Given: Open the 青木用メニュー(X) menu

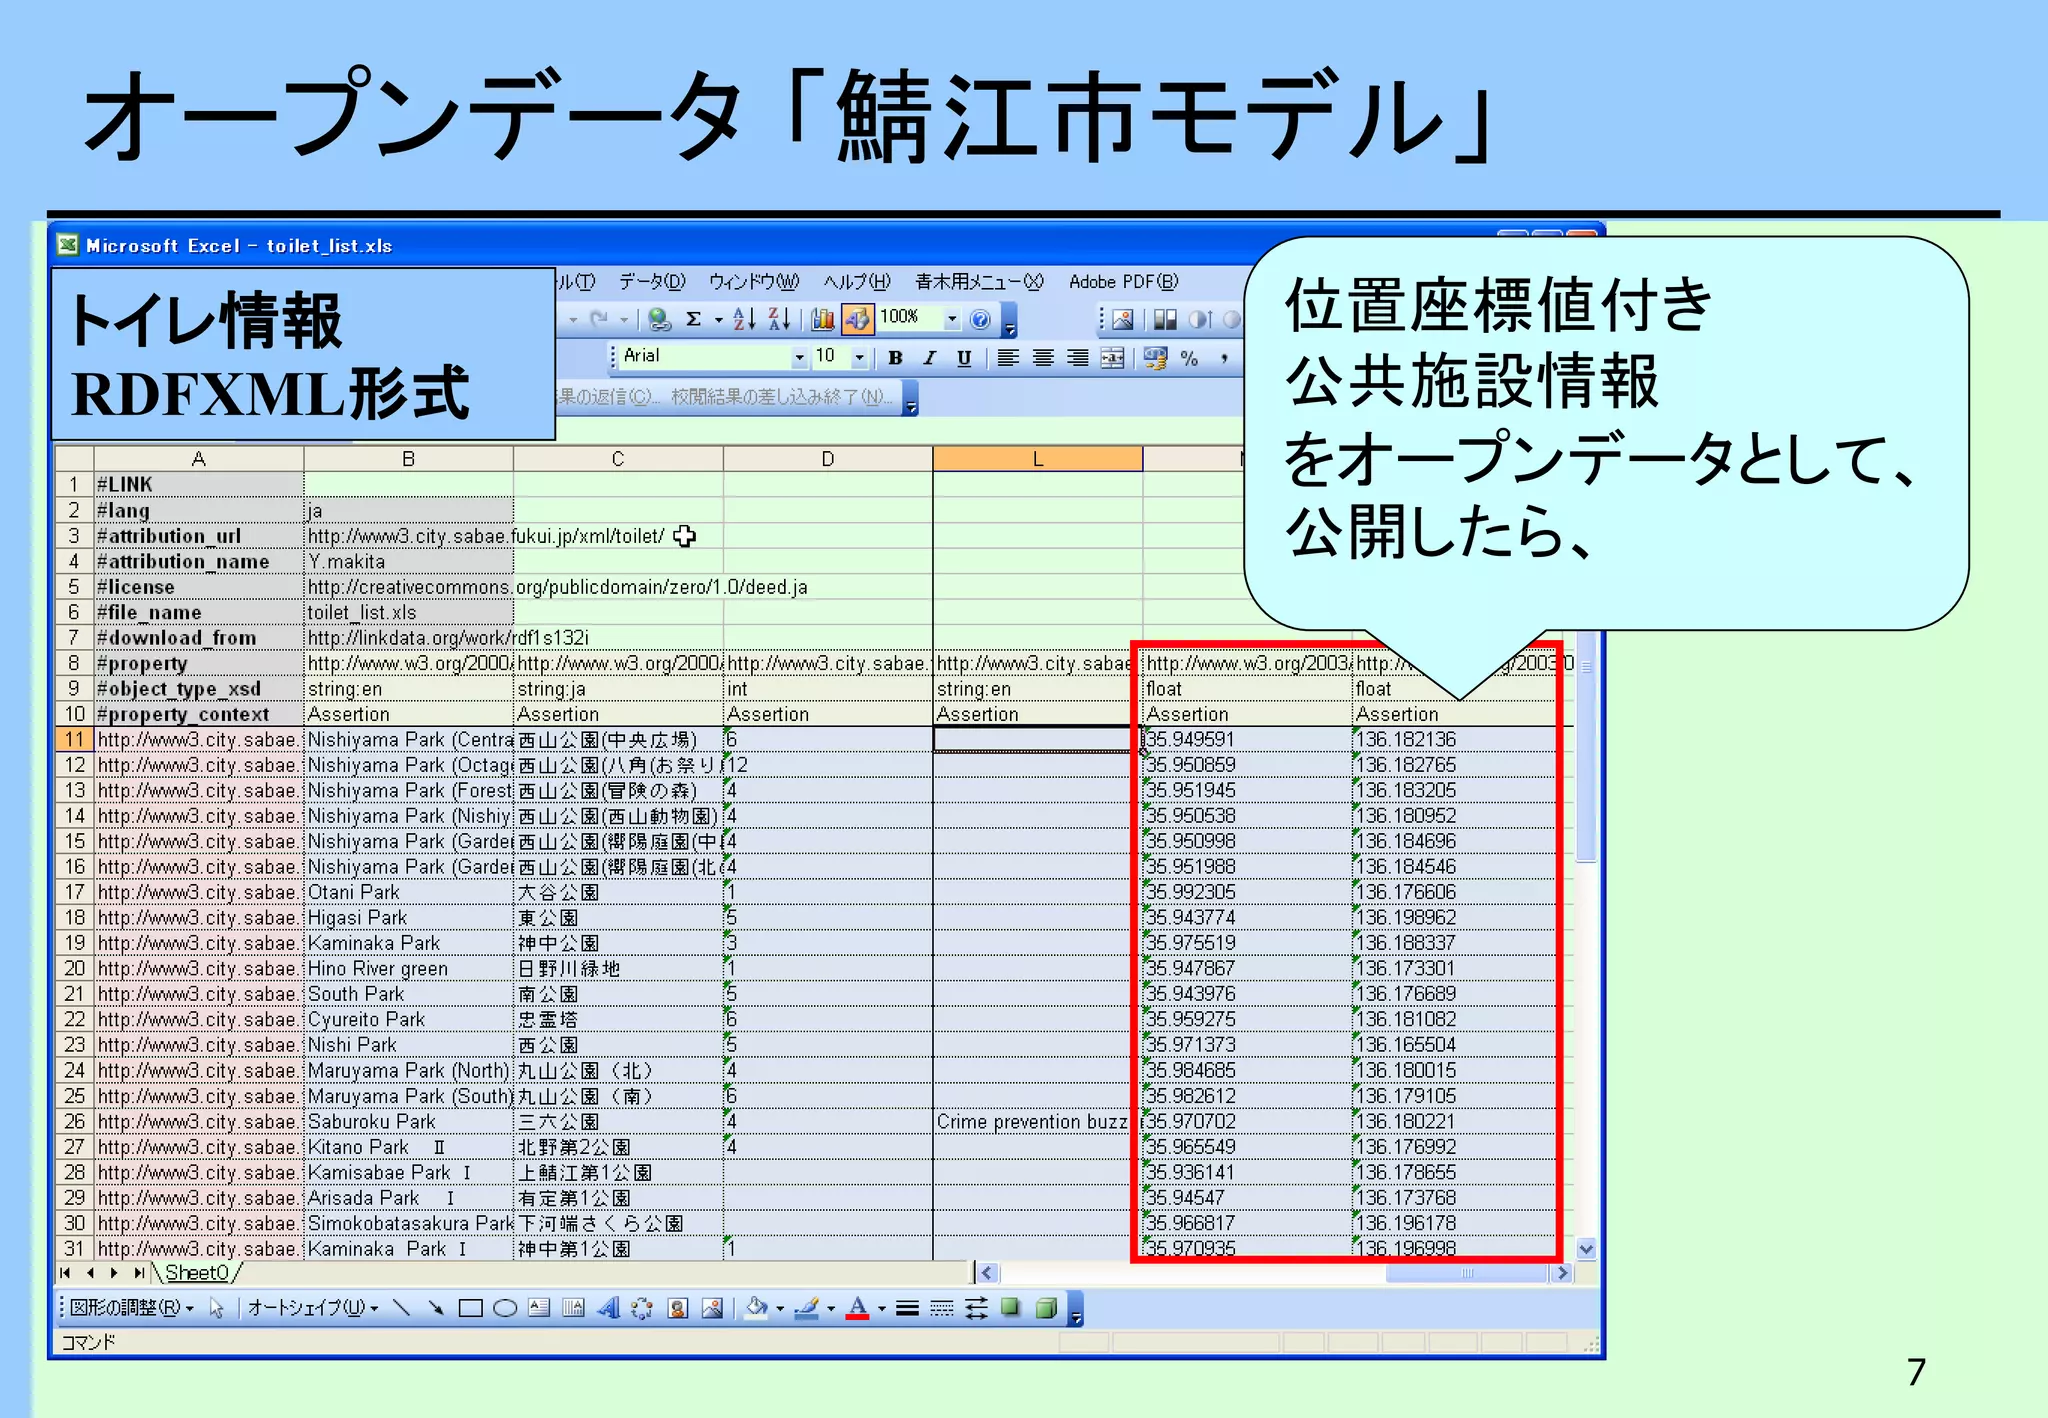Looking at the screenshot, I should (x=979, y=282).
